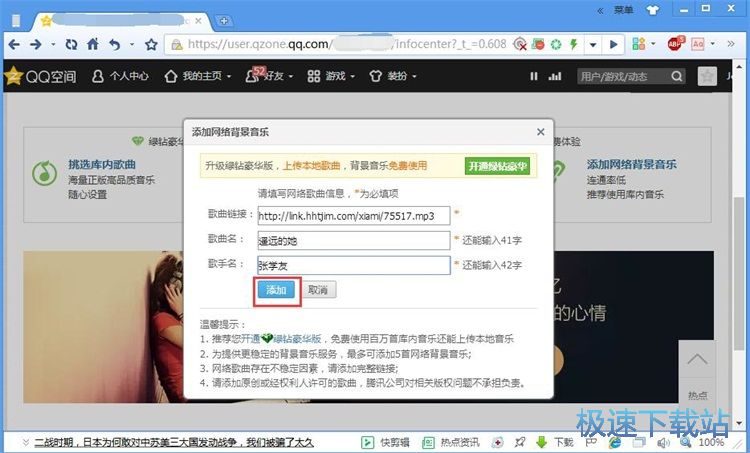Image resolution: width=750 pixels, height=453 pixels.
Task: Open the 装扮 menu
Action: click(393, 76)
